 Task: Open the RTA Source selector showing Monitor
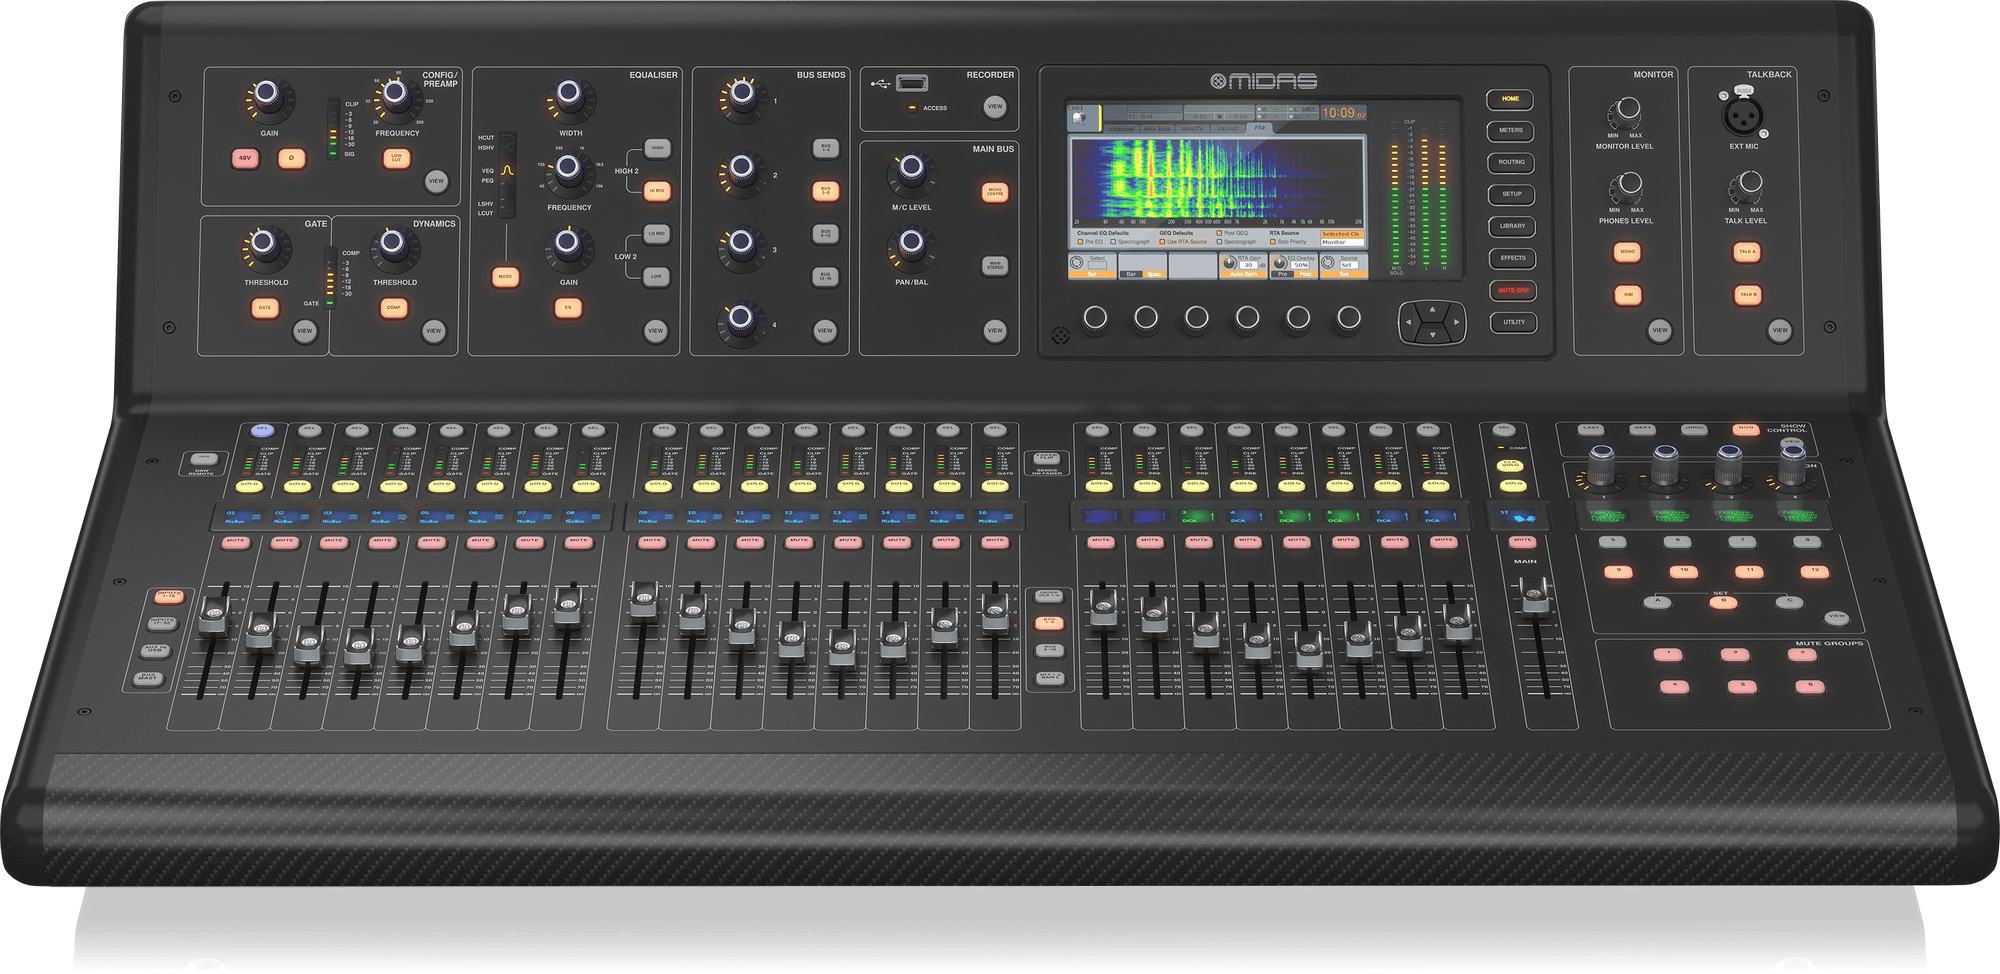(1343, 243)
